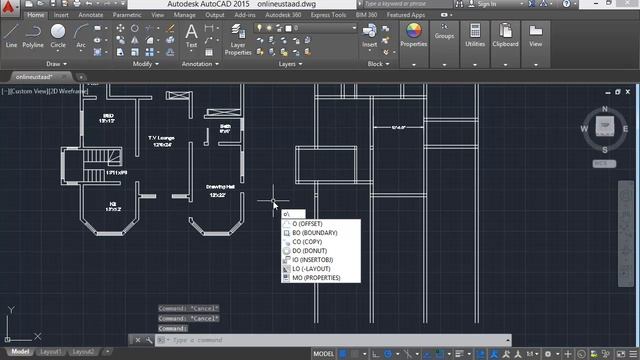The image size is (640, 360).
Task: Pick the Mirror tool in Modify
Action: tap(135, 40)
